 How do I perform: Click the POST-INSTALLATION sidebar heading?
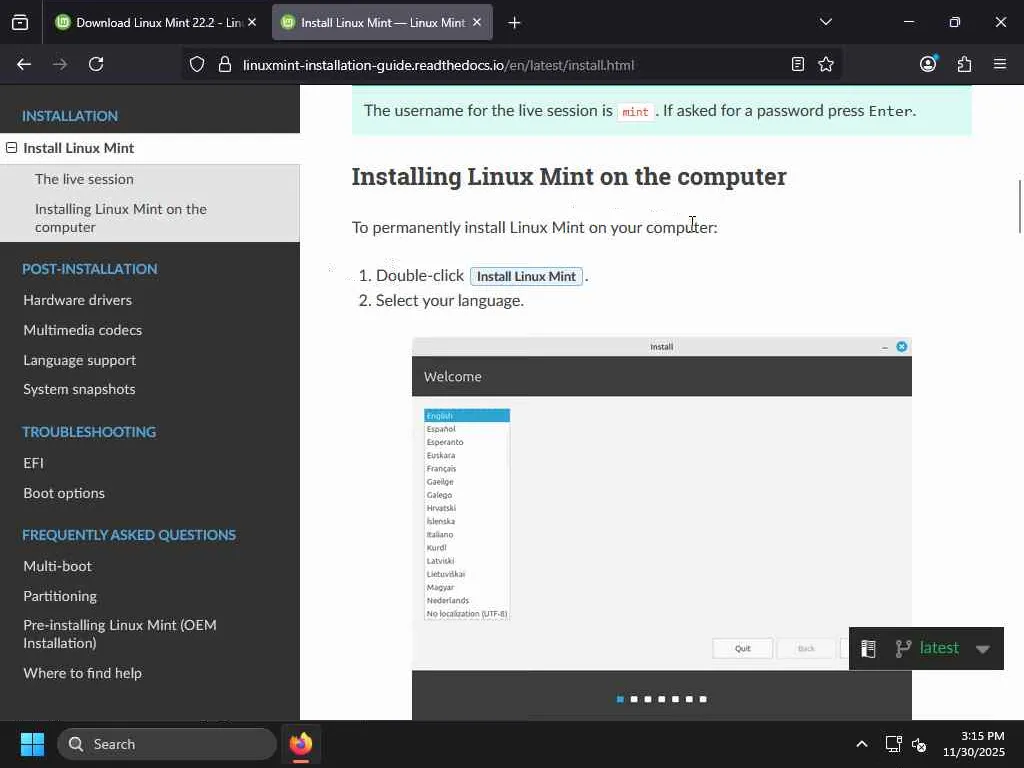pos(89,269)
